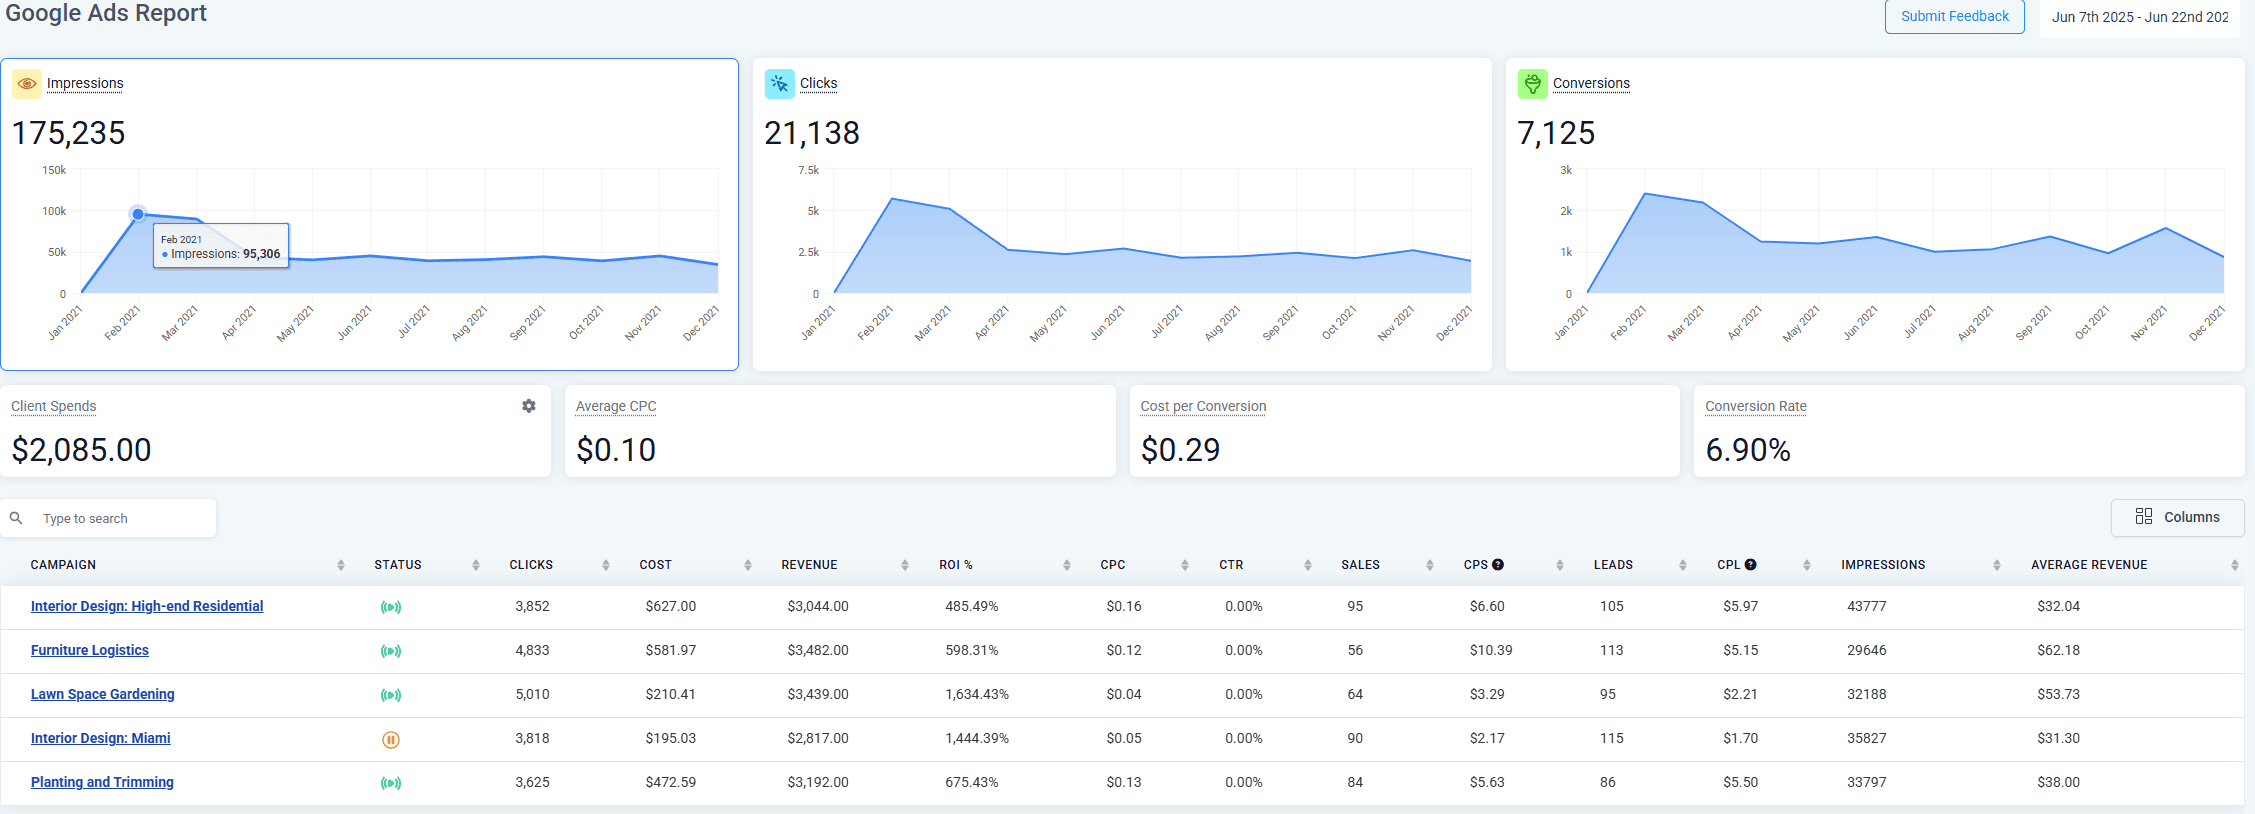Click the Submit Feedback button
Screen dimensions: 2255x814
coord(1955,16)
